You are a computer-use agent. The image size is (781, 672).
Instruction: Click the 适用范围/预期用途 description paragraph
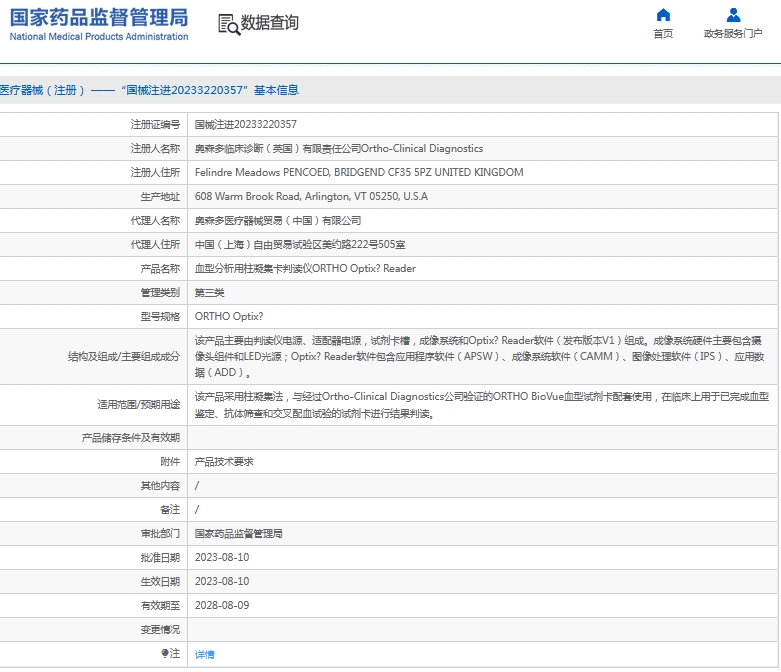pos(481,404)
